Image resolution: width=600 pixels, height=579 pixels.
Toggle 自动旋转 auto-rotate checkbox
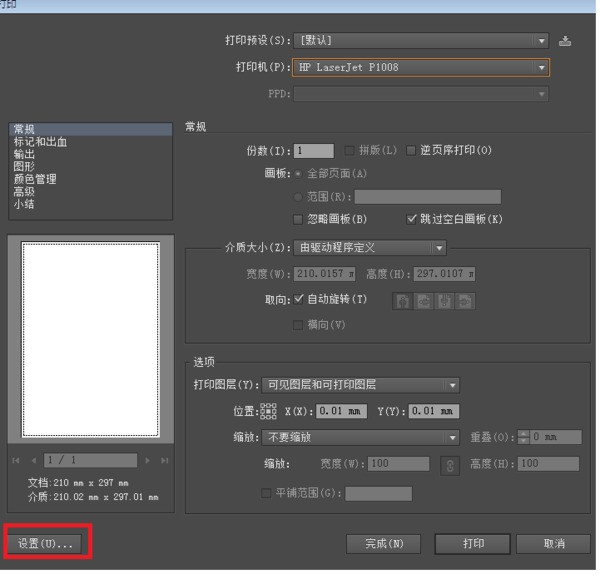(298, 299)
